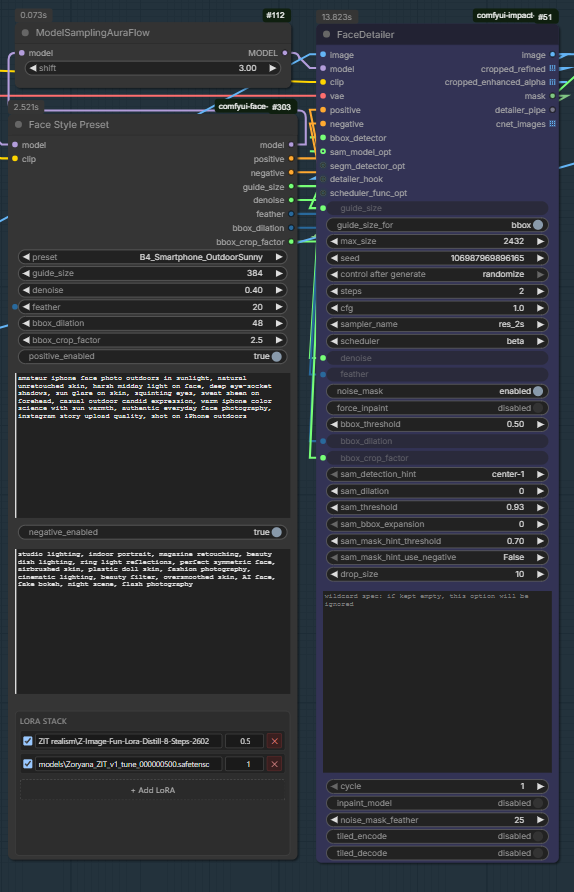
Task: Select previous sampler_name with left arrow
Action: [334, 324]
